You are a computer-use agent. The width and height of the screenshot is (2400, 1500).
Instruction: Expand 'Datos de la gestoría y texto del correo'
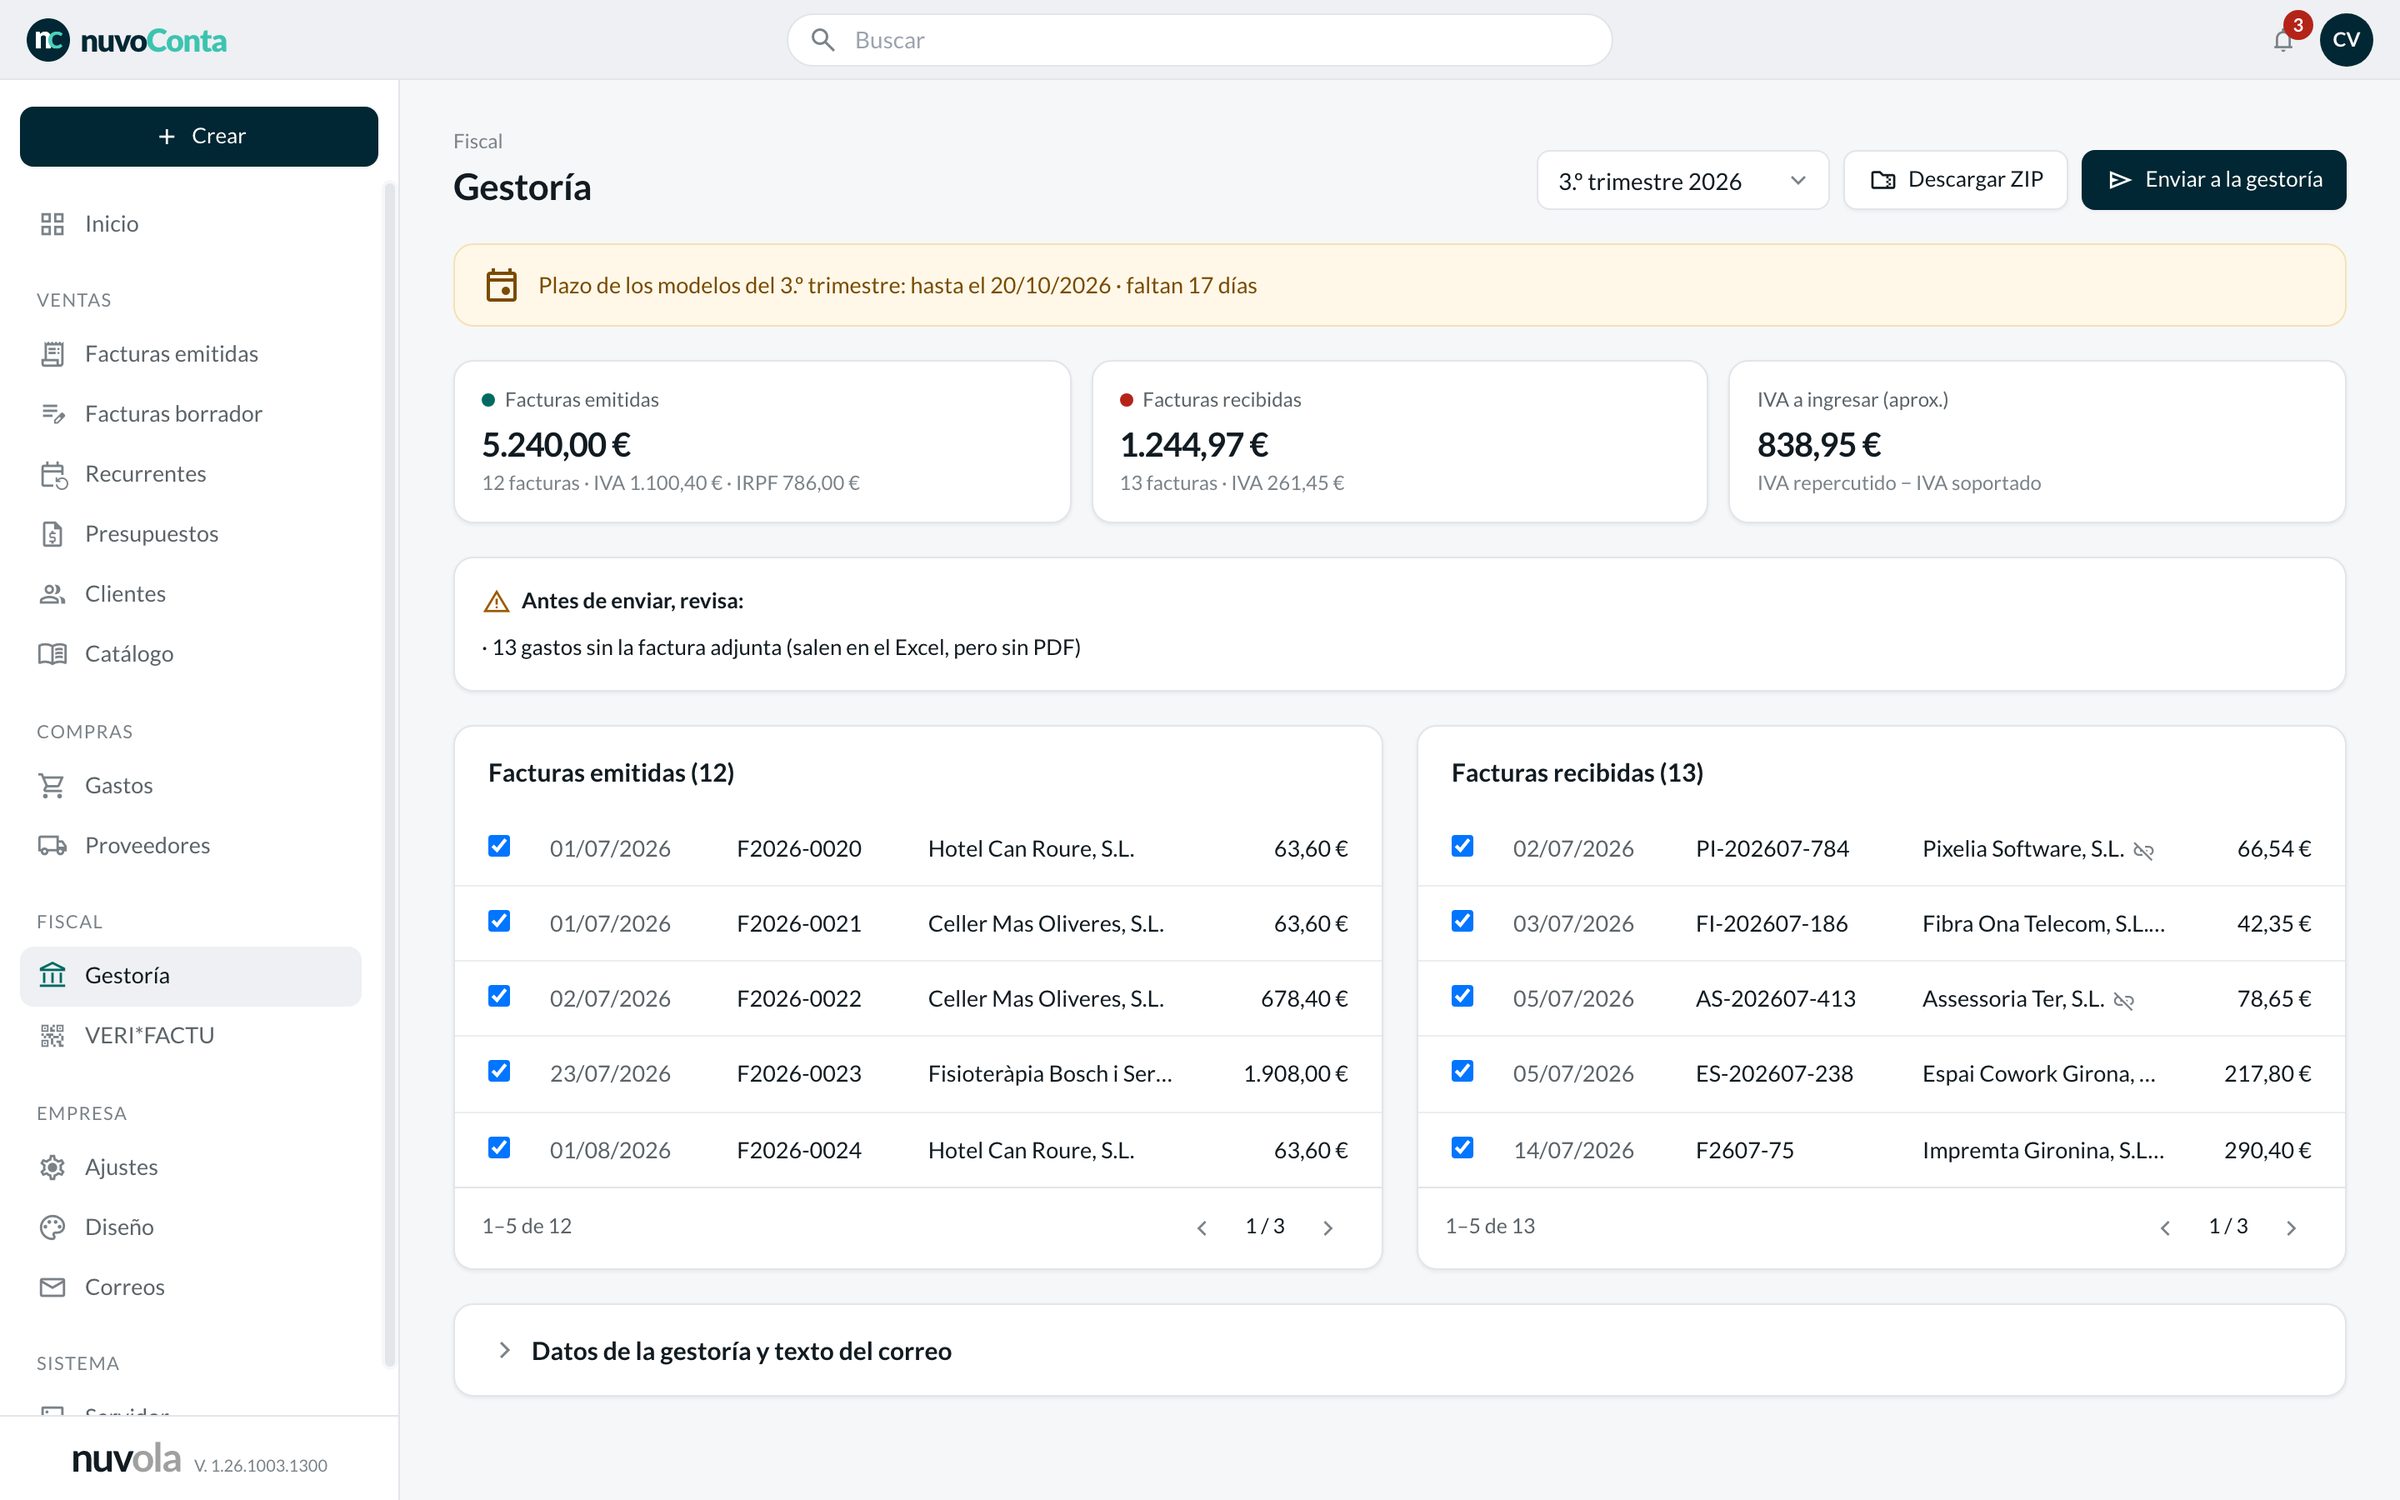(x=1399, y=1351)
